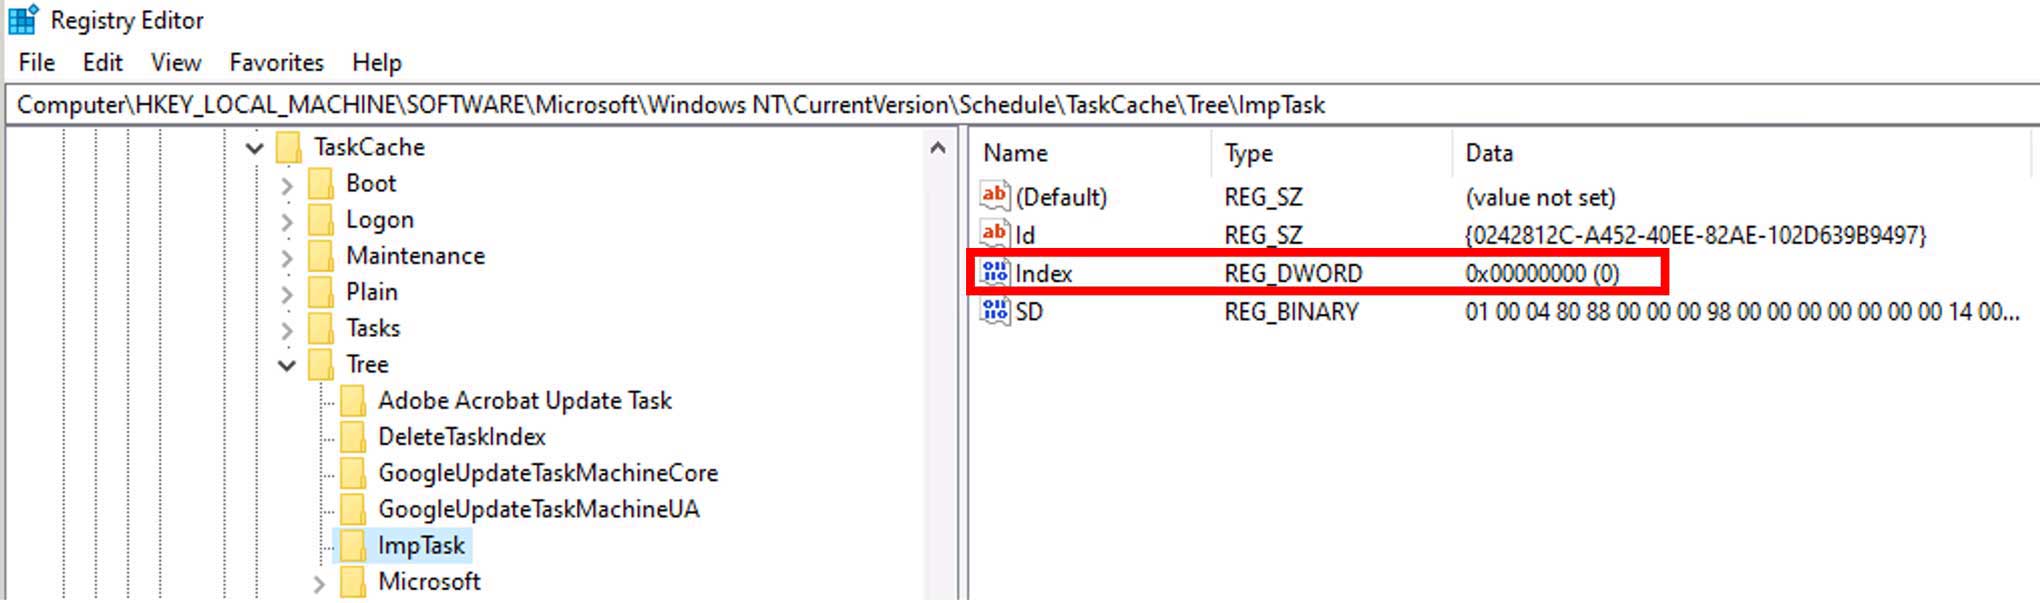Click the registry path address bar
The width and height of the screenshot is (2040, 603).
(x=1020, y=104)
